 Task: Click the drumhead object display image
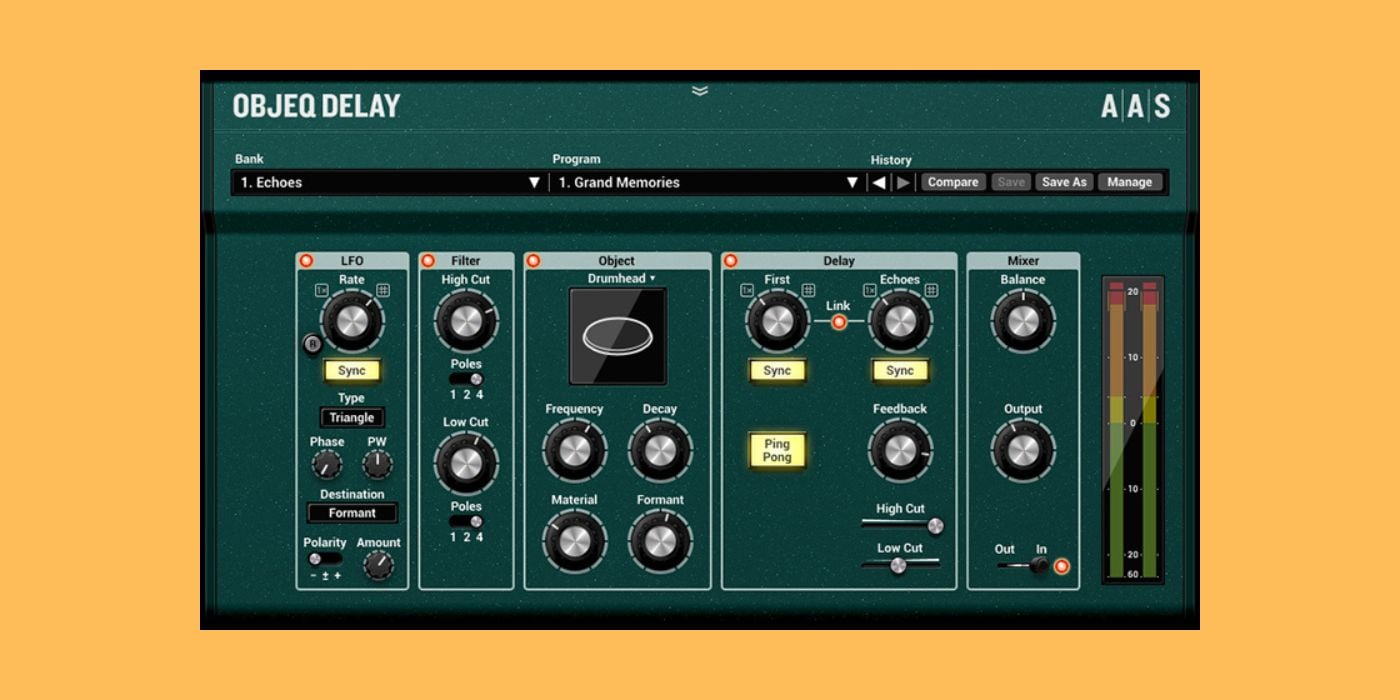point(618,336)
